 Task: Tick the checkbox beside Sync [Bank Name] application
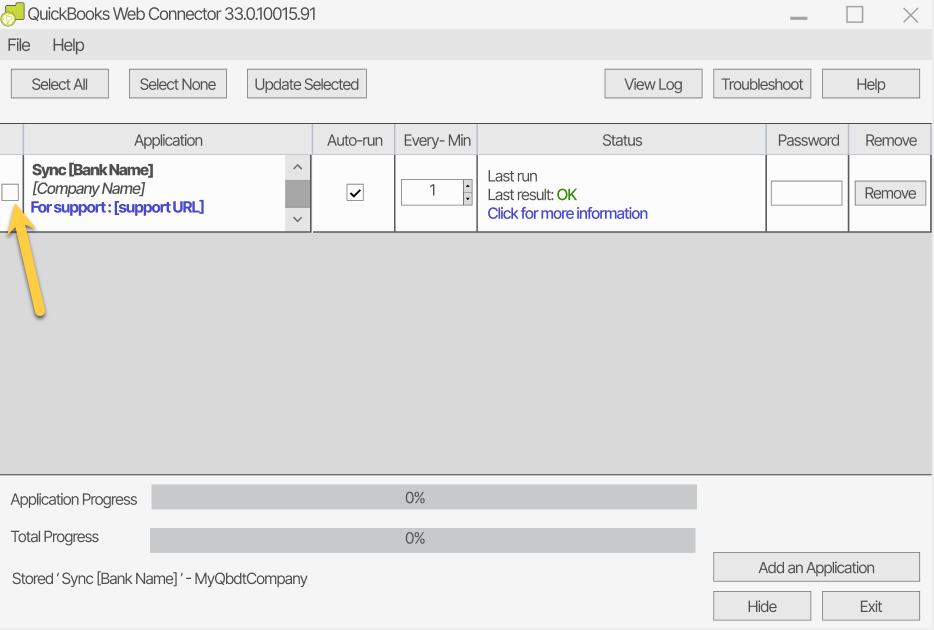tap(11, 193)
